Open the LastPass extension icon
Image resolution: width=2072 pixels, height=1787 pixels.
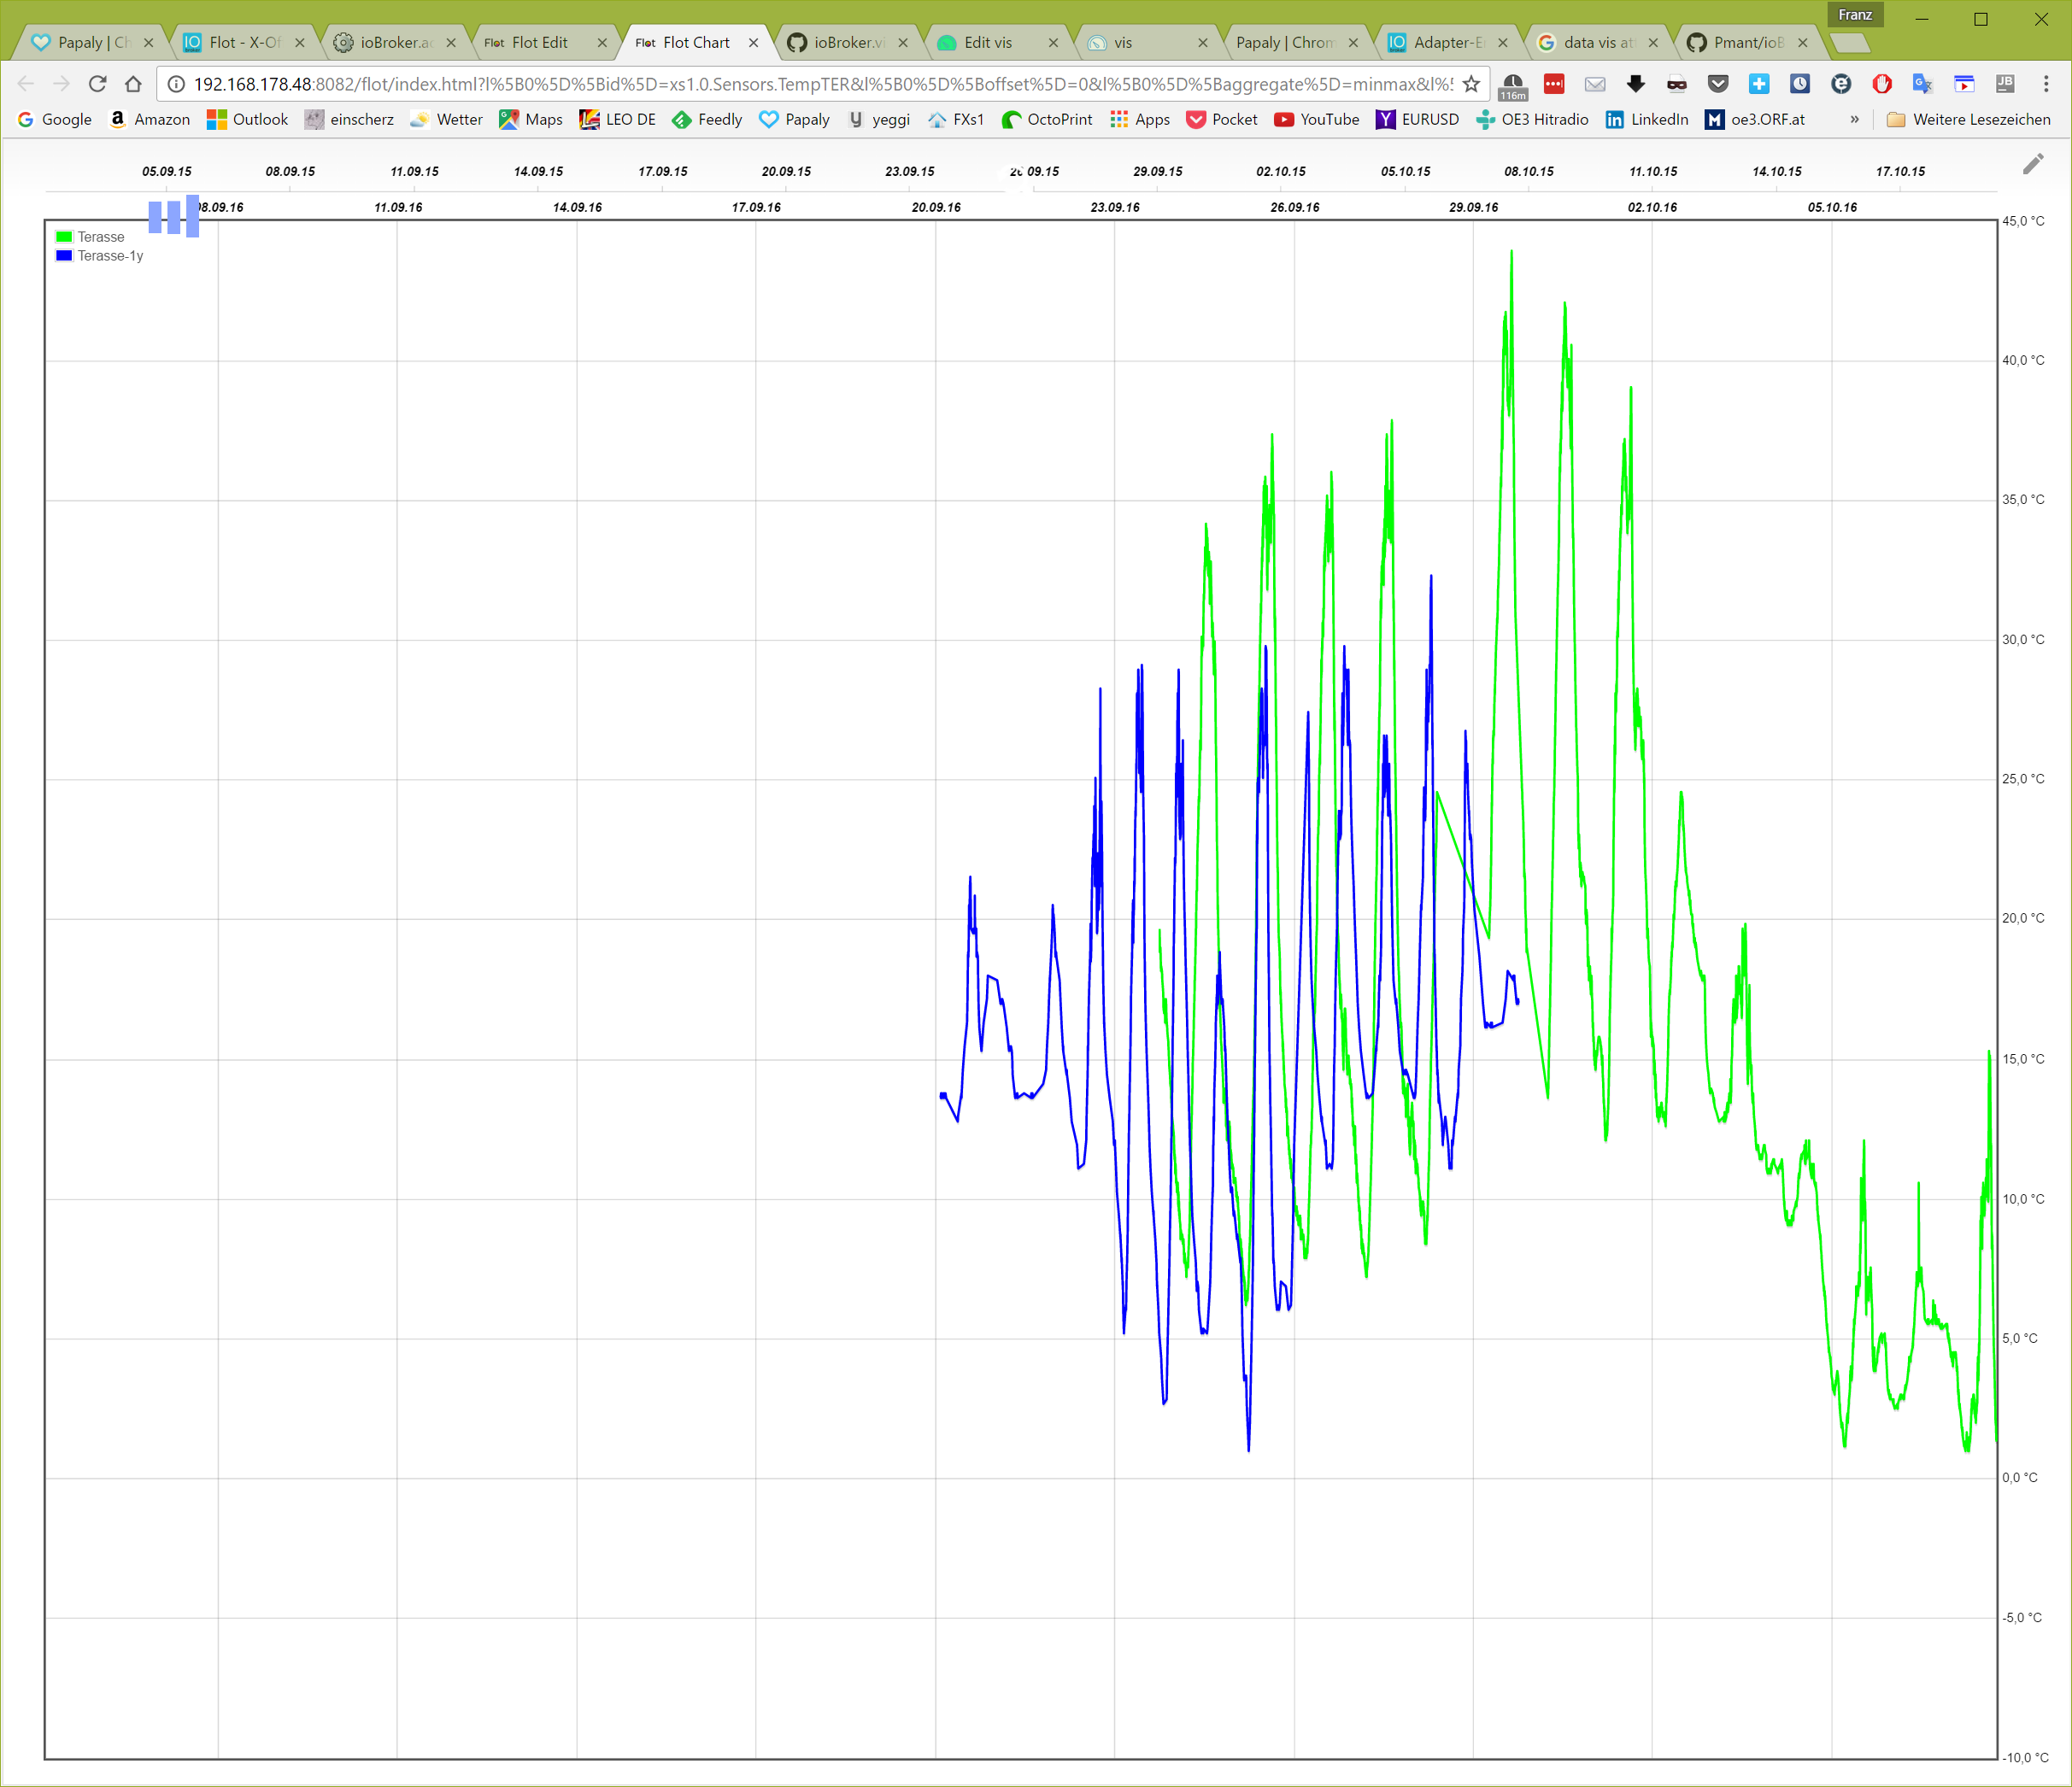click(1553, 84)
